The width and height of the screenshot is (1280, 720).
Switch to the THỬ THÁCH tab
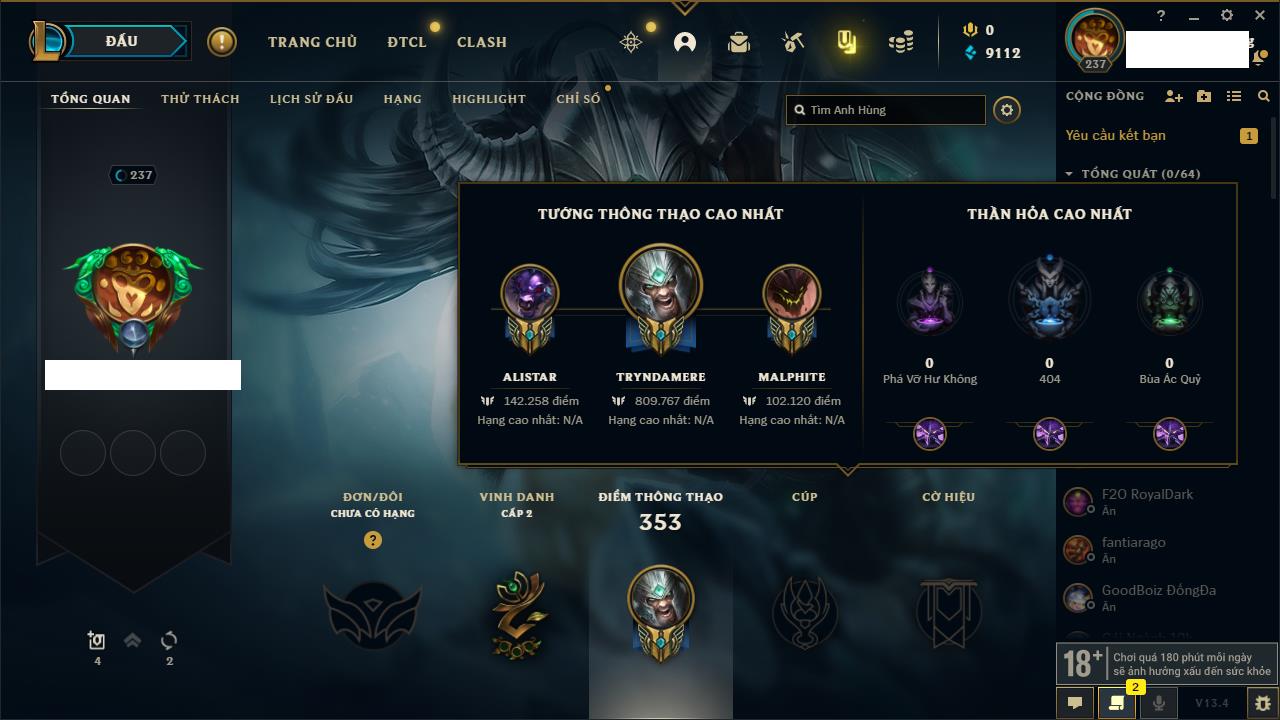(200, 99)
